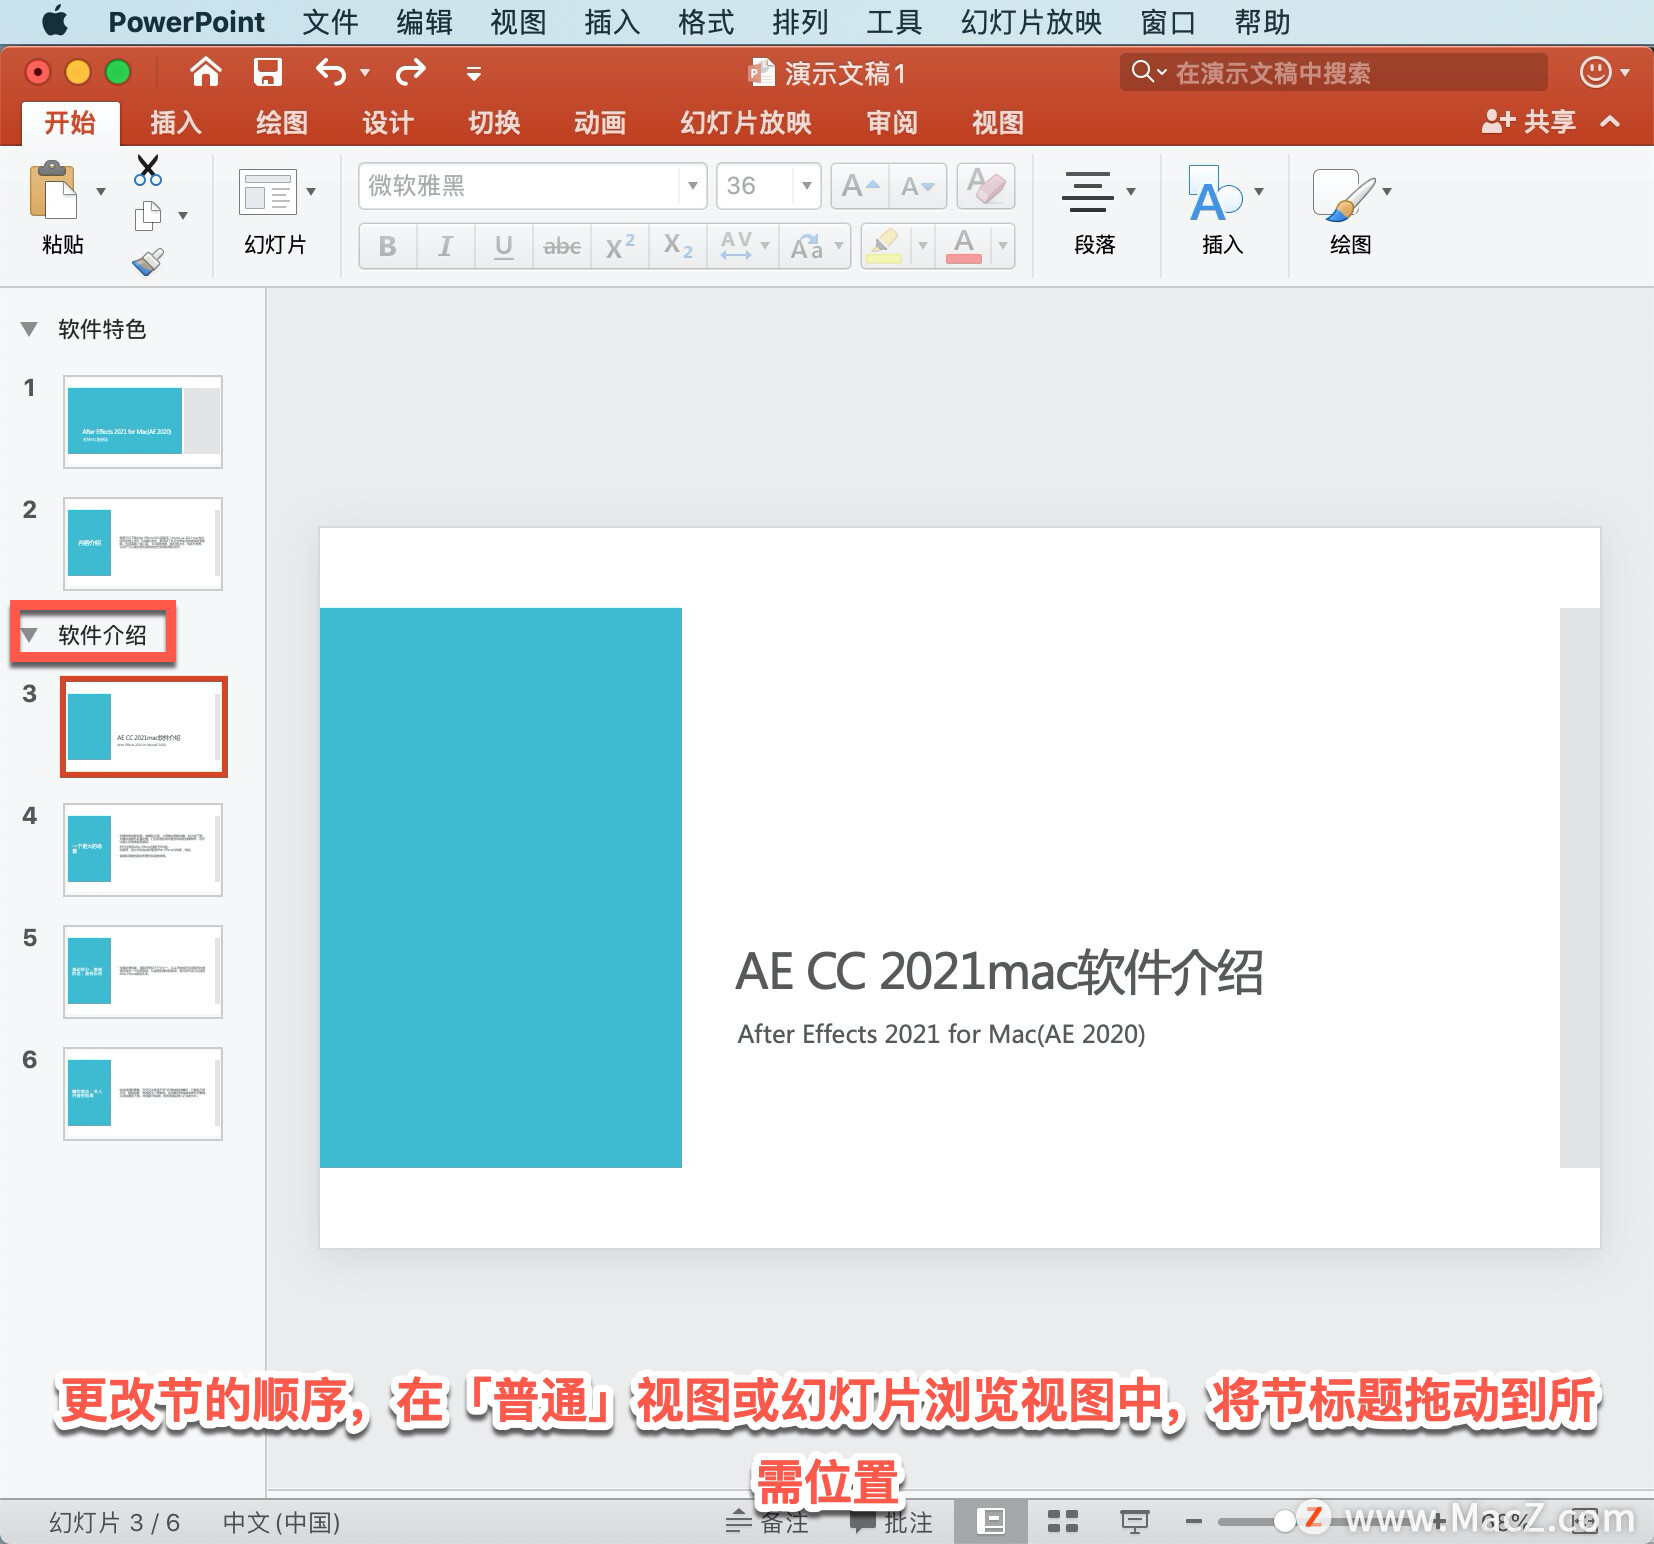Viewport: 1654px width, 1544px height.
Task: Open paste options dropdown arrow
Action: pyautogui.click(x=101, y=191)
